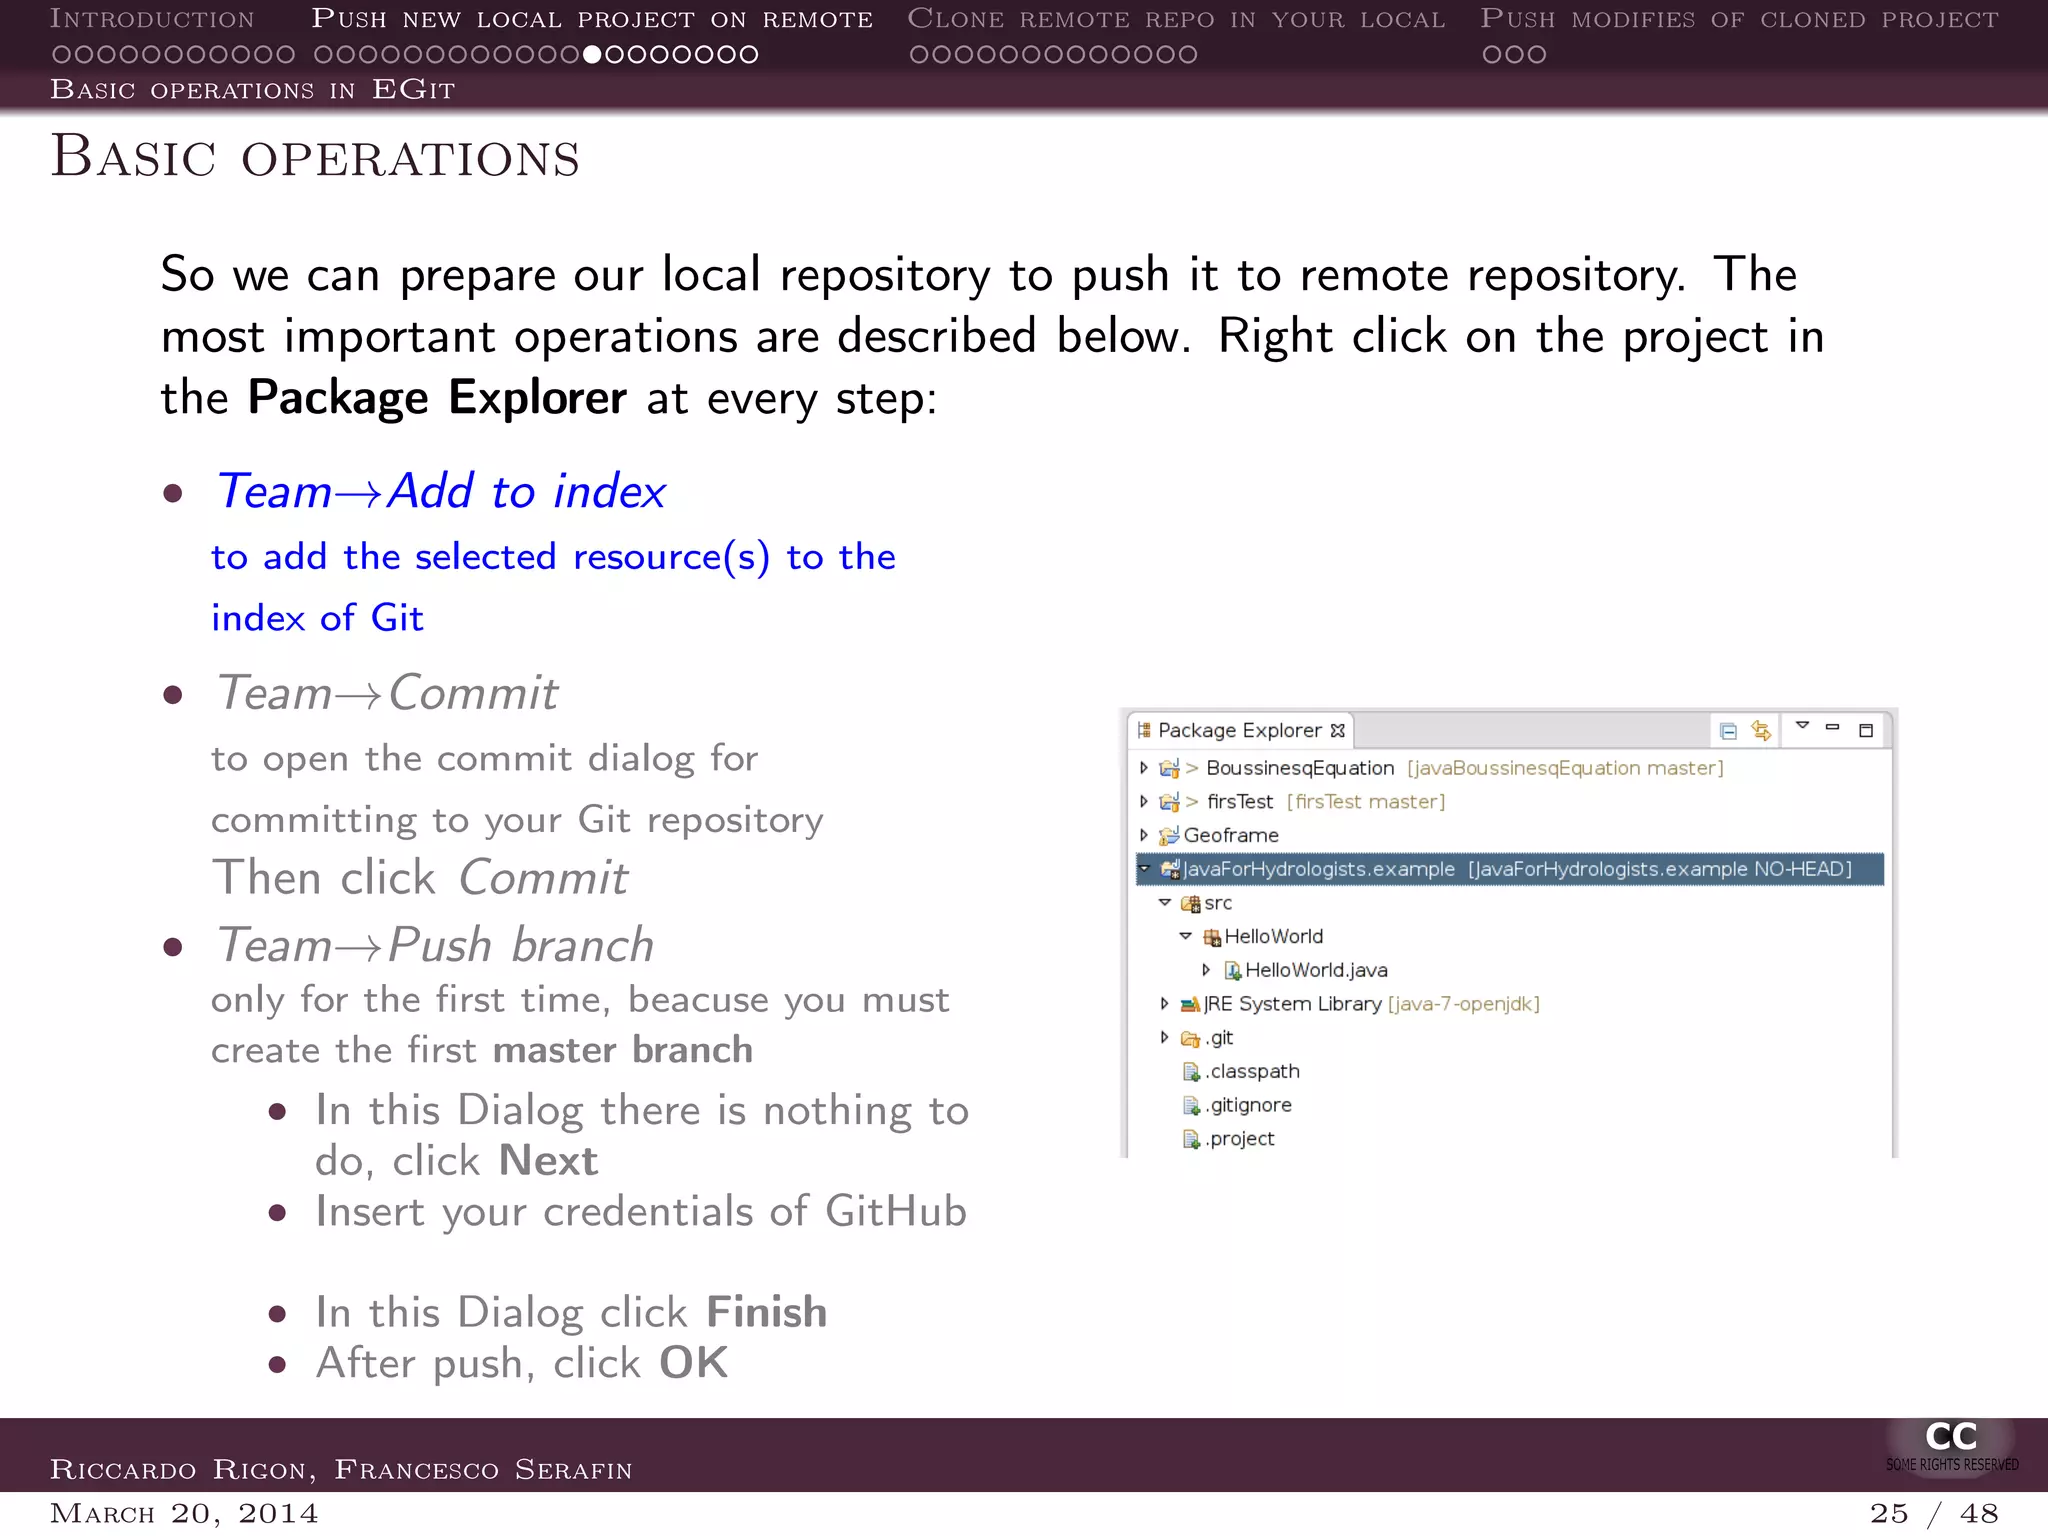Open the Package Explorer view menu triangle

(x=1802, y=726)
